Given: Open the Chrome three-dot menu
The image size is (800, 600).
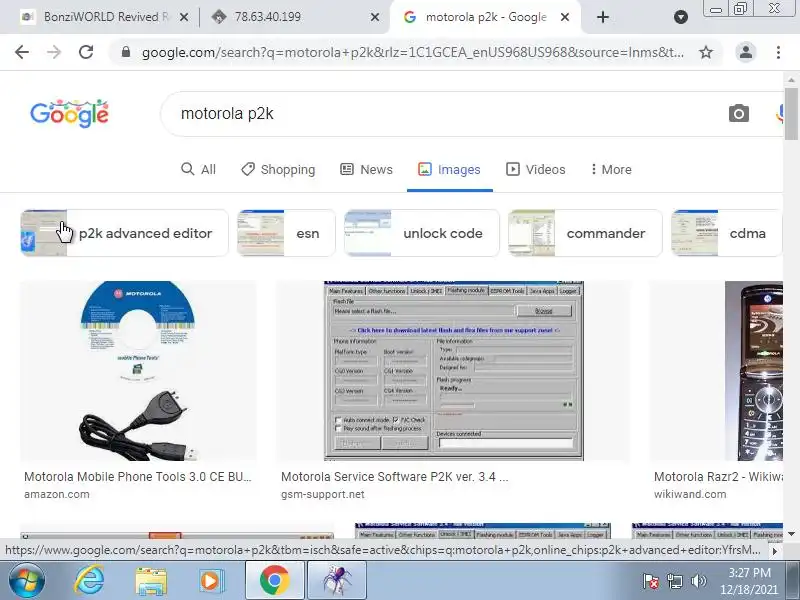Looking at the screenshot, I should point(778,52).
